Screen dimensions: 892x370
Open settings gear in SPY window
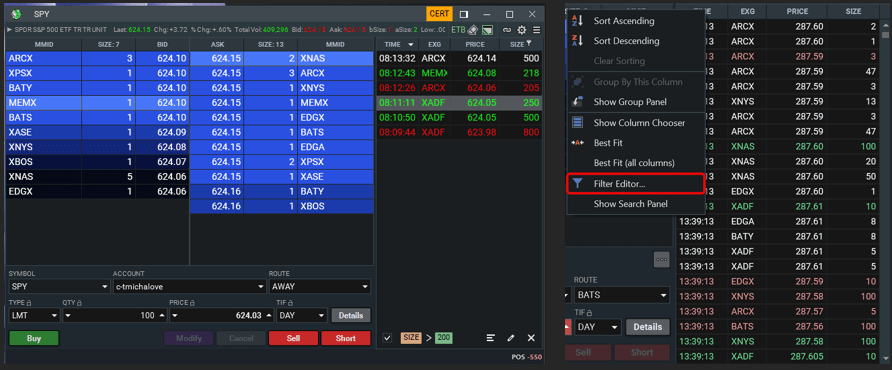click(x=521, y=30)
